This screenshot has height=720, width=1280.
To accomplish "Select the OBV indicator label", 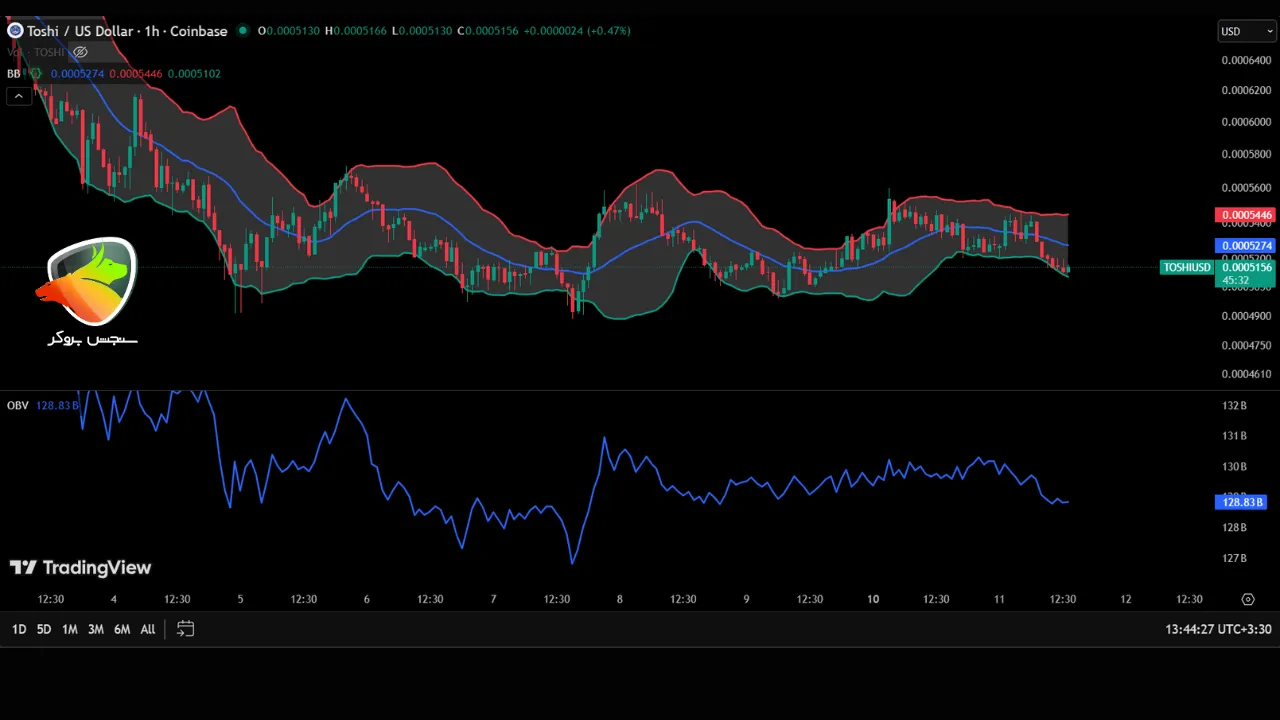I will point(18,405).
